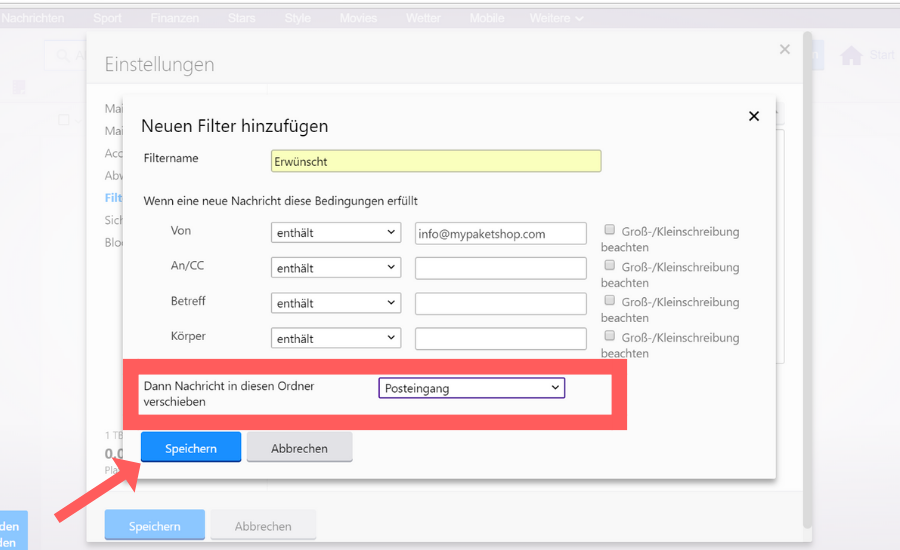The height and width of the screenshot is (550, 900).
Task: Expand the Weitere menu in the top bar
Action: click(x=556, y=18)
